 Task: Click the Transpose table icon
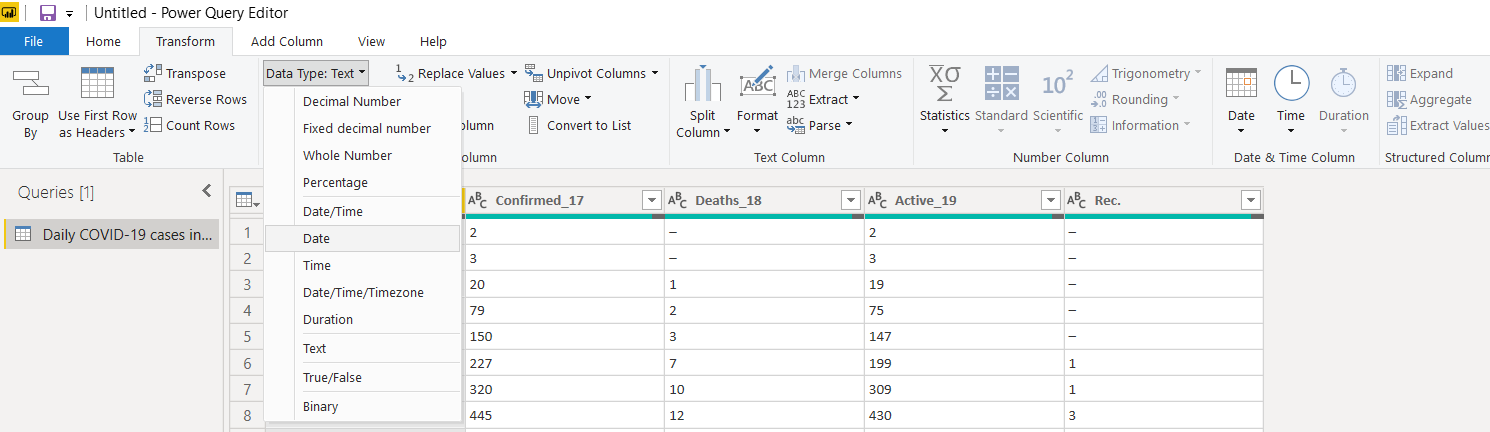(x=153, y=73)
